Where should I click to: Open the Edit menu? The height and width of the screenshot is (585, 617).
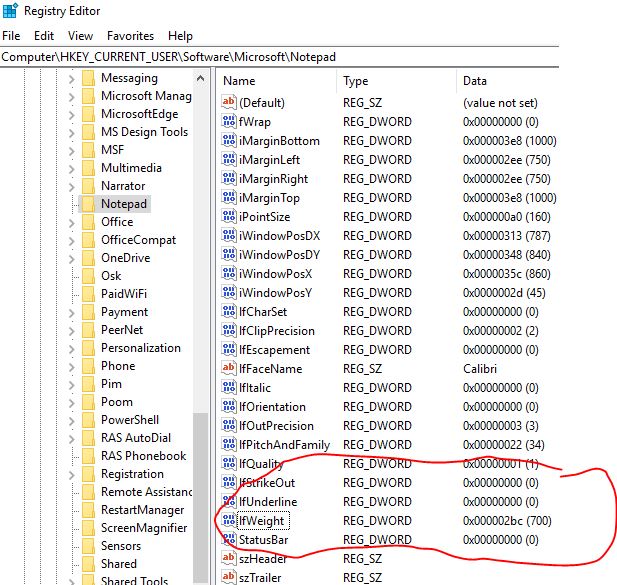tap(44, 36)
